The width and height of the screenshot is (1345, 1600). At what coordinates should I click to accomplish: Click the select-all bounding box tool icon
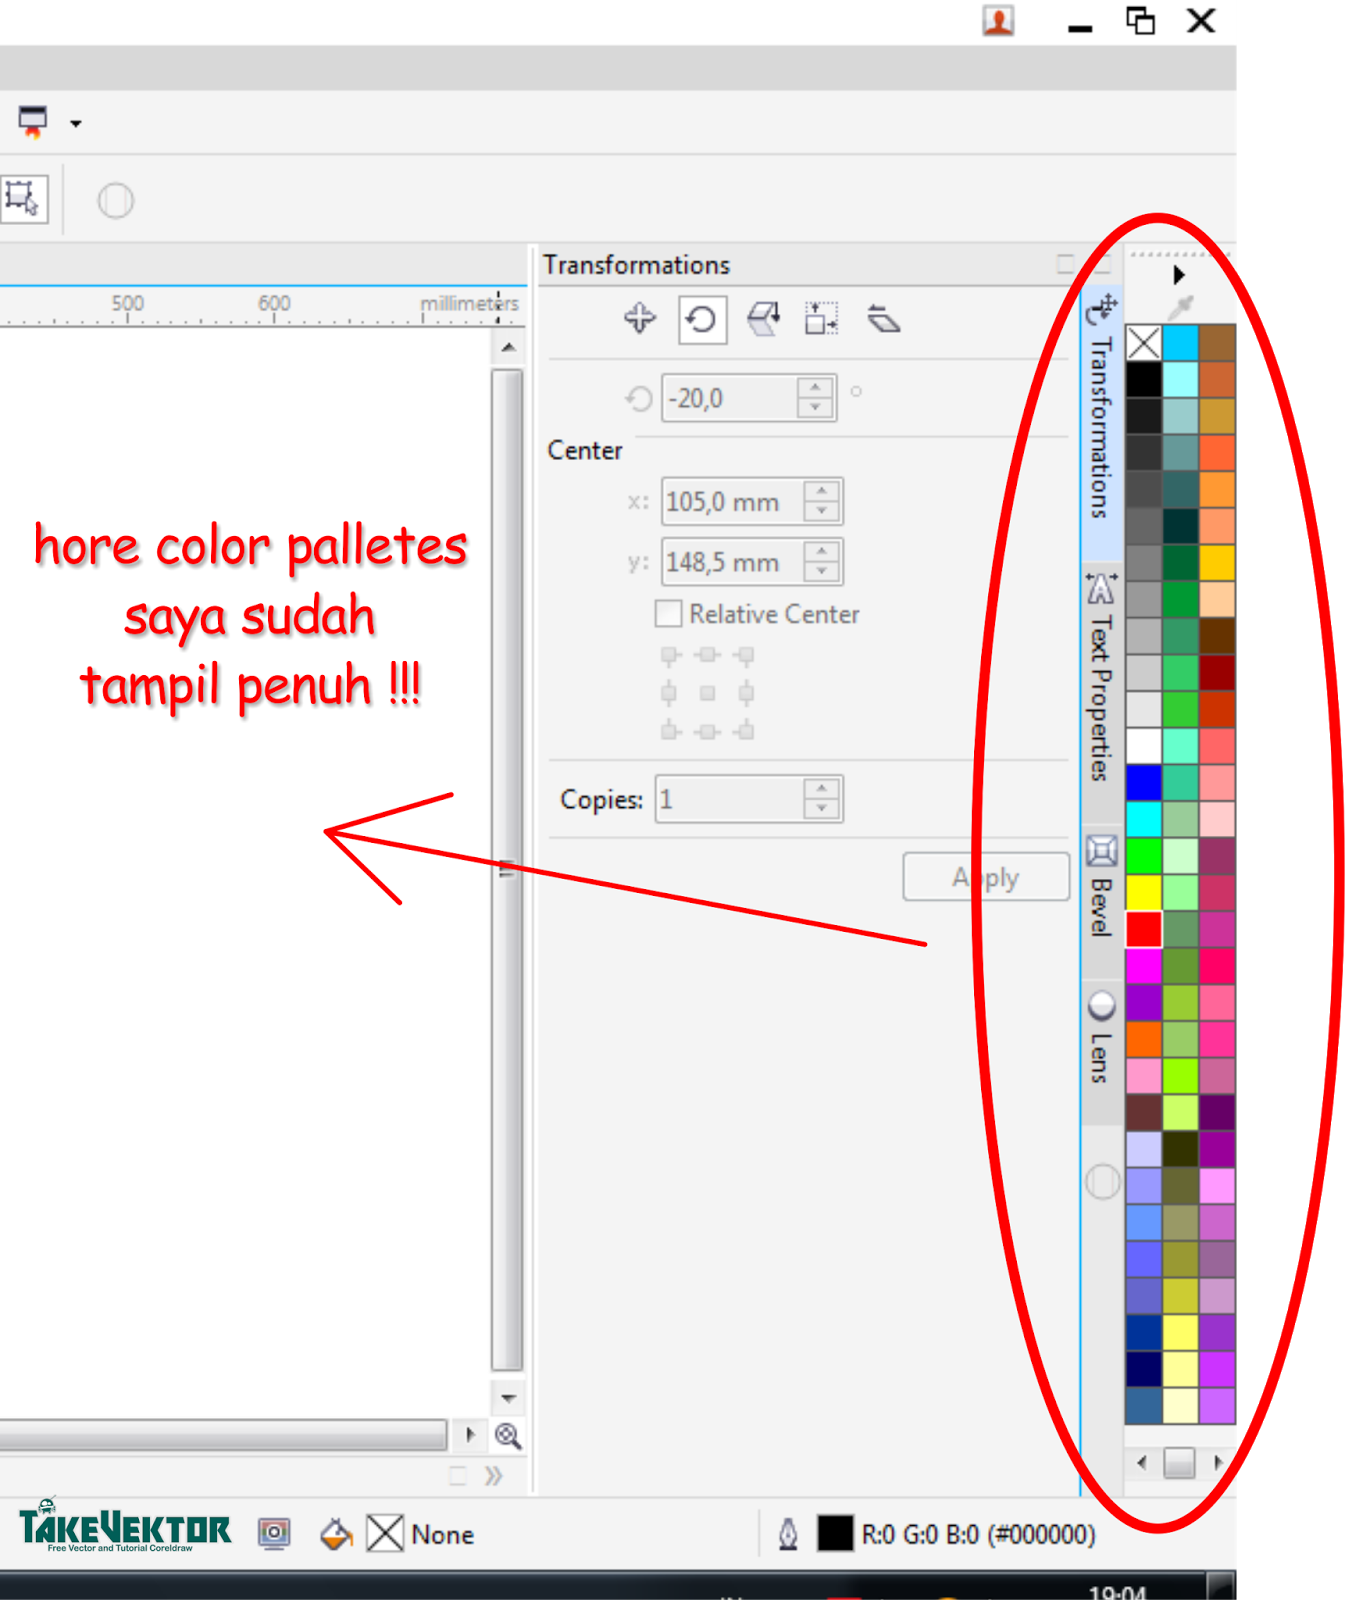coord(22,199)
